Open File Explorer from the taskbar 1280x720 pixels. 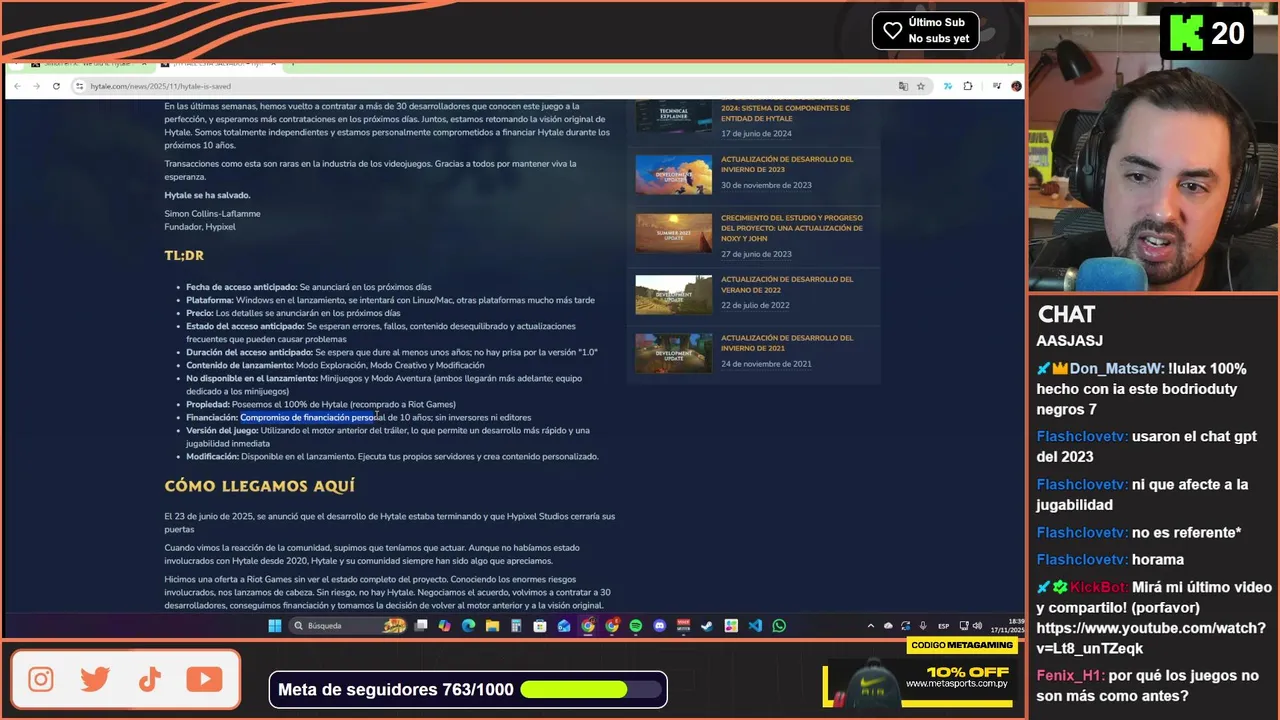pos(492,626)
